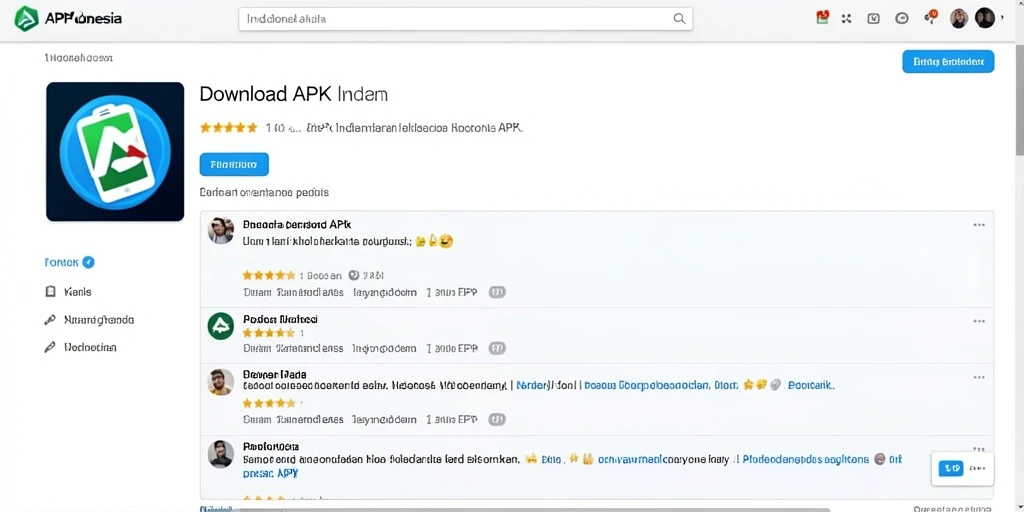The image size is (1024, 512).
Task: Click the third reviewer's bearded avatar
Action: click(x=221, y=382)
